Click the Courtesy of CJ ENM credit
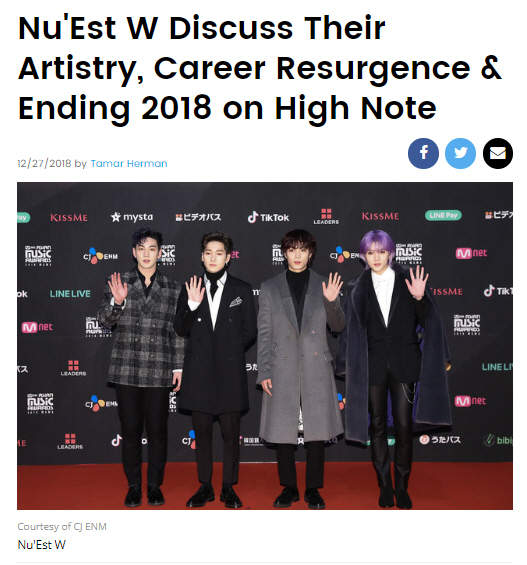 pyautogui.click(x=62, y=527)
